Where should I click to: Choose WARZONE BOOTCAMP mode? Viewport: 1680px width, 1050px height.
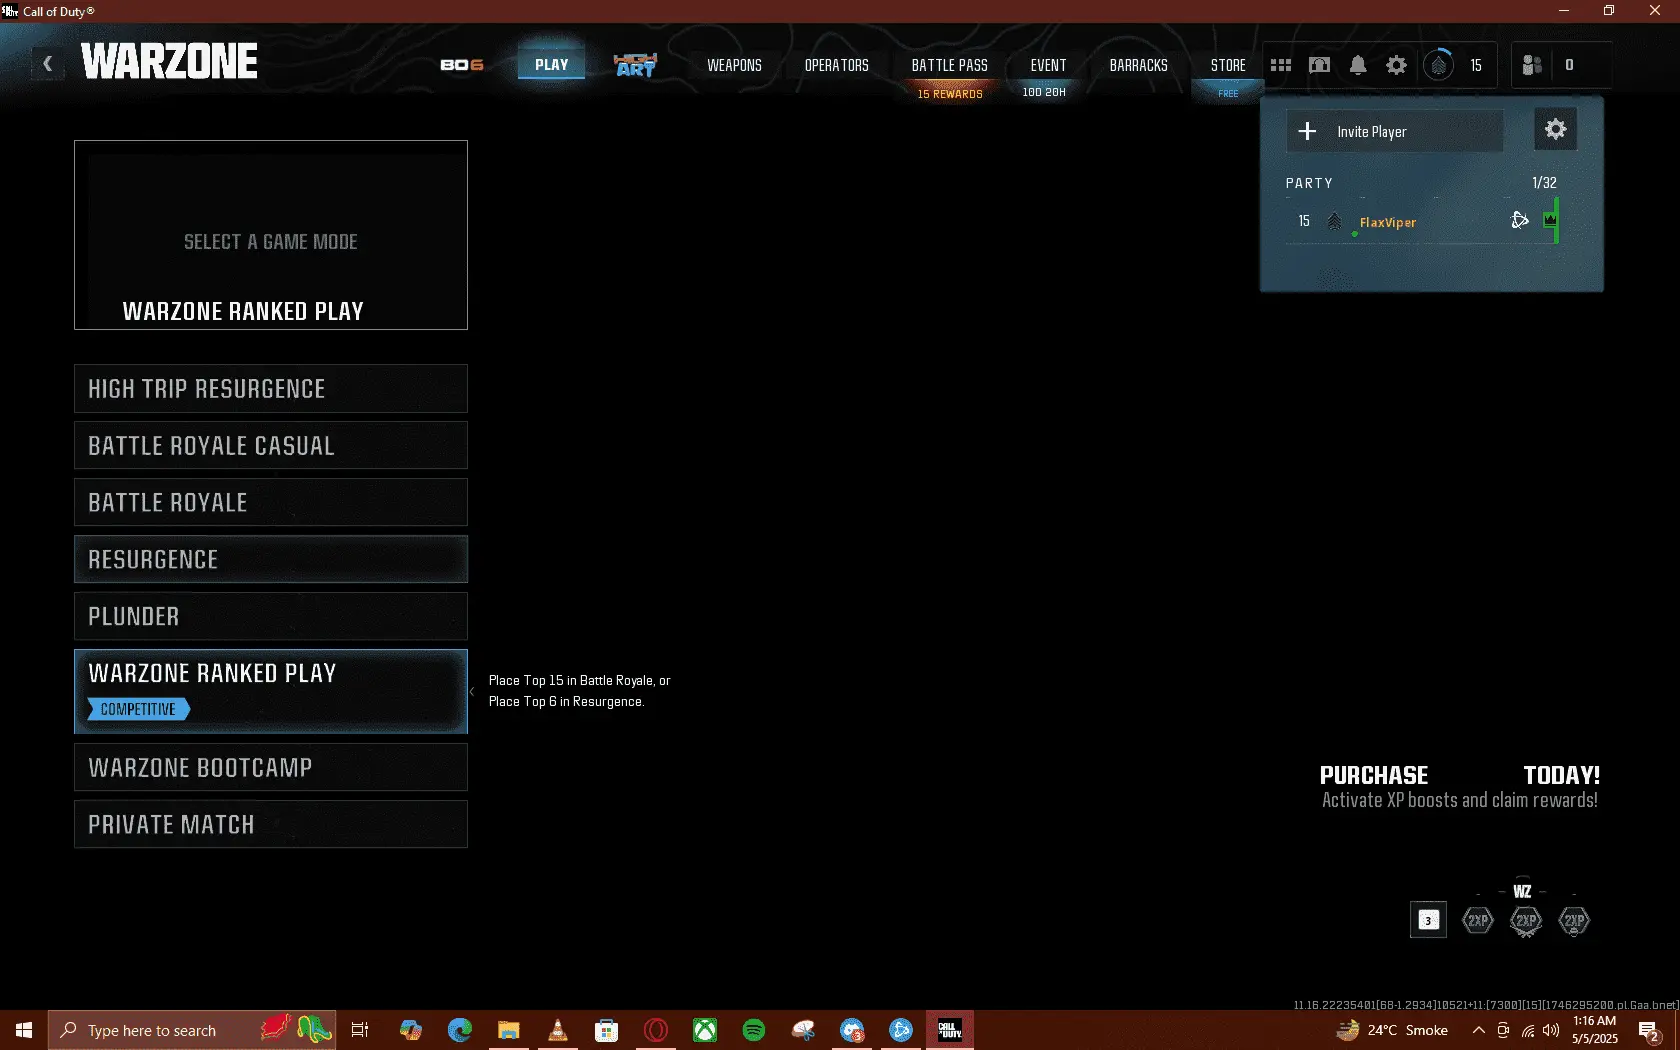271,767
